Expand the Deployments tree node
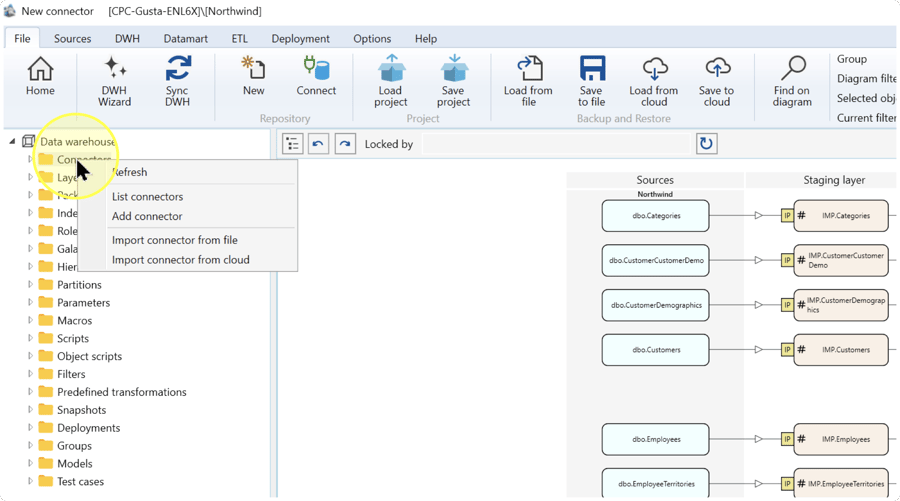 coord(30,428)
